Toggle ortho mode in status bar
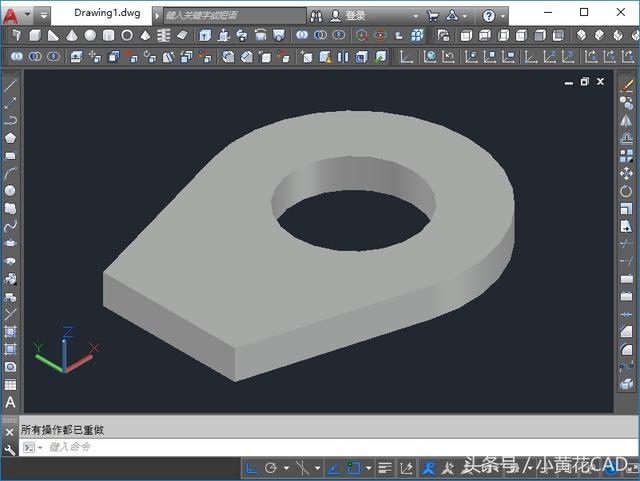 (253, 467)
